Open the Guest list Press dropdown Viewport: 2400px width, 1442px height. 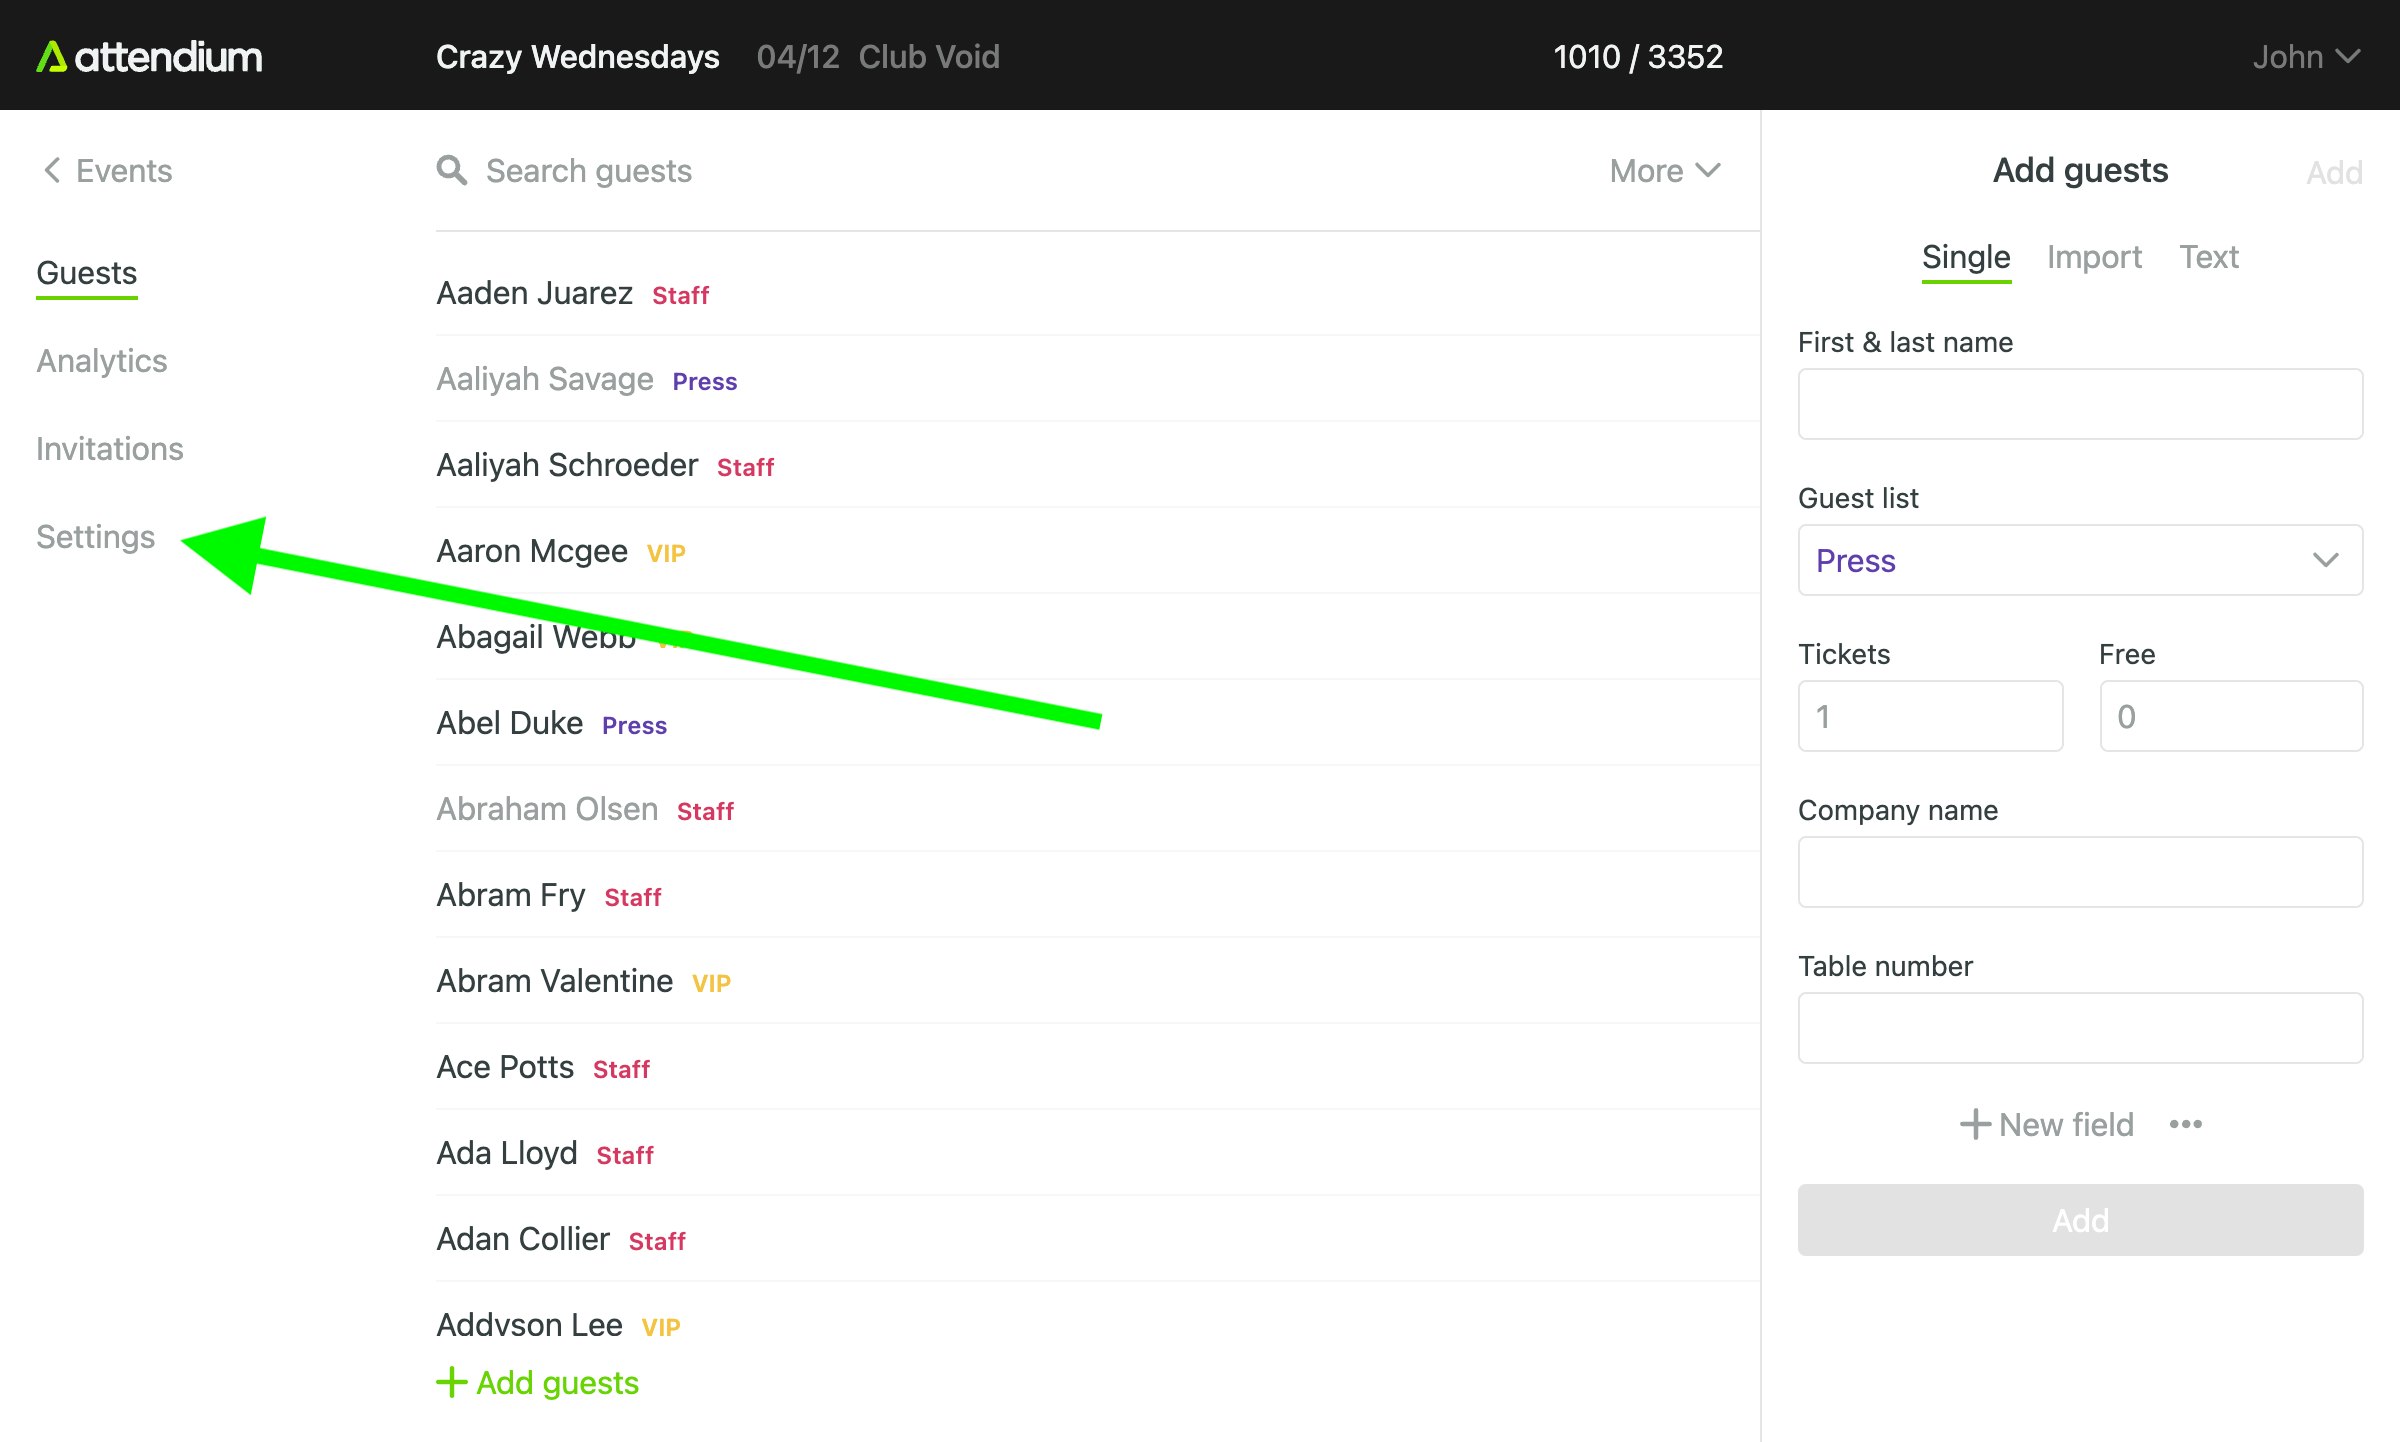[x=2080, y=560]
